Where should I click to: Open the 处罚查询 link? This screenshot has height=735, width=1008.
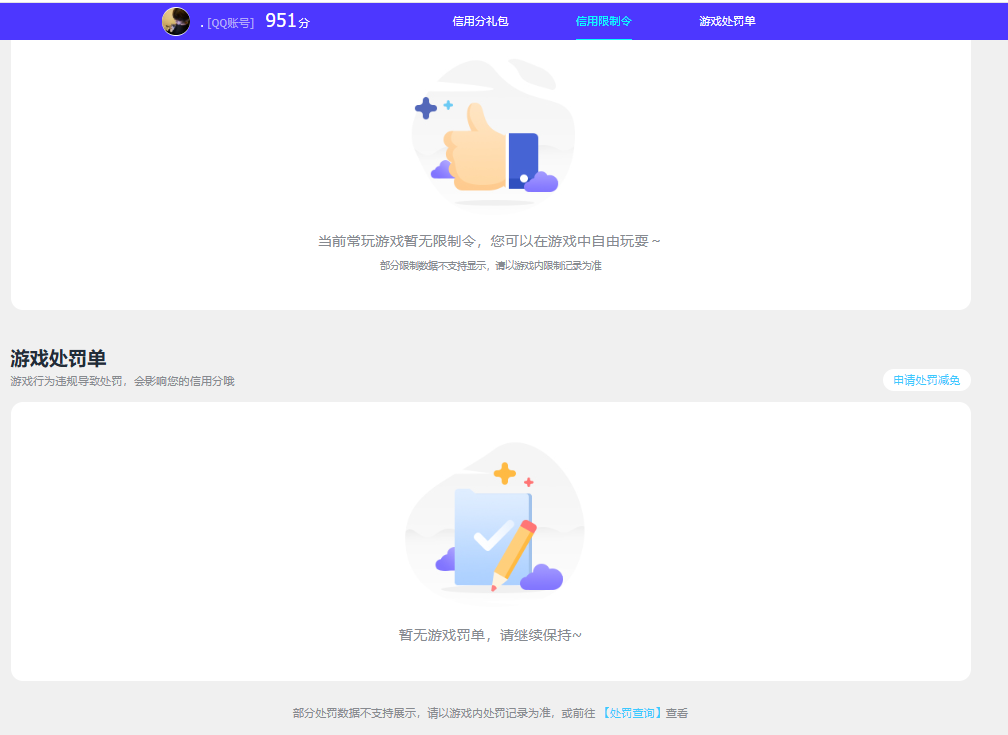coord(635,713)
